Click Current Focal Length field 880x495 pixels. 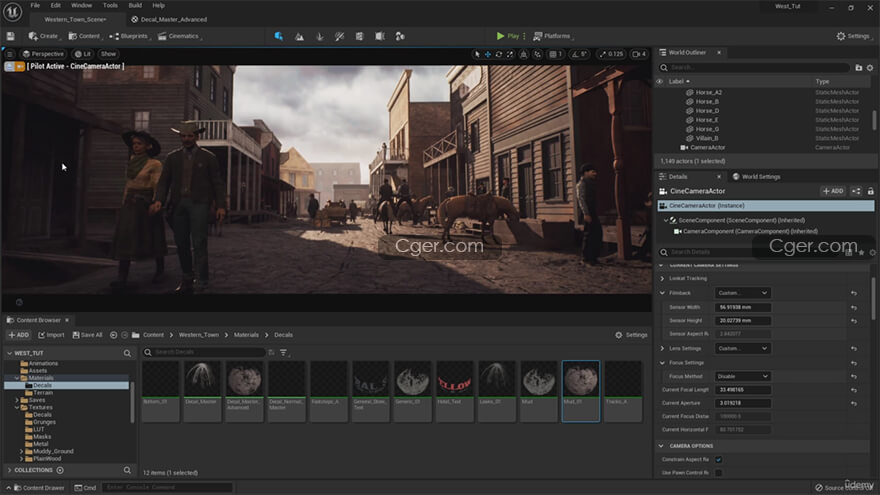coord(742,389)
